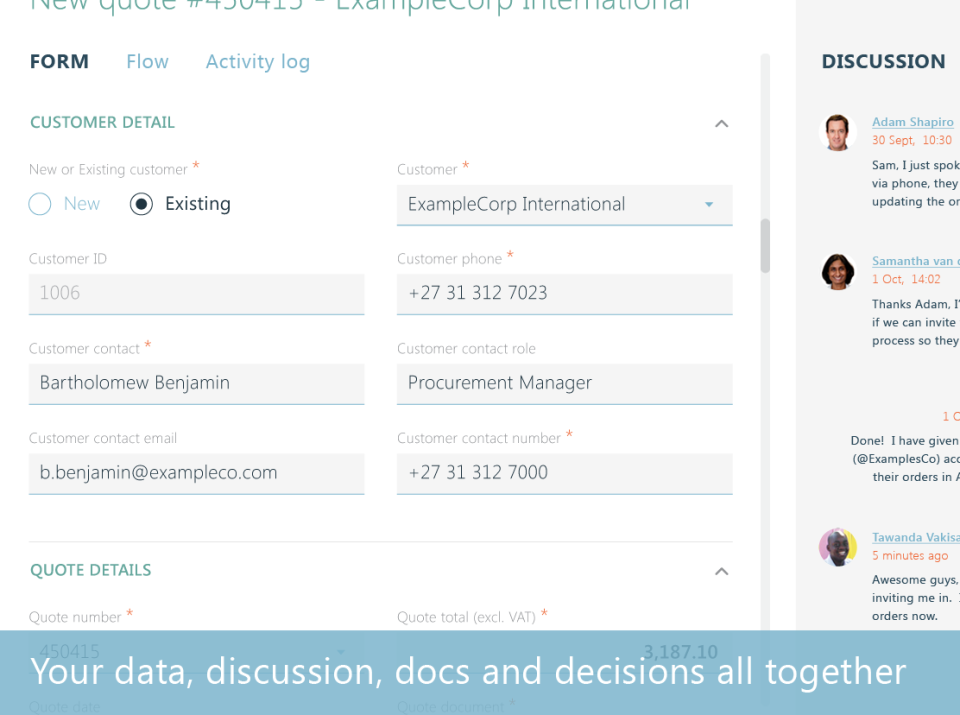Click Samantha's avatar picture
Viewport: 960px width, 715px height.
(x=837, y=271)
